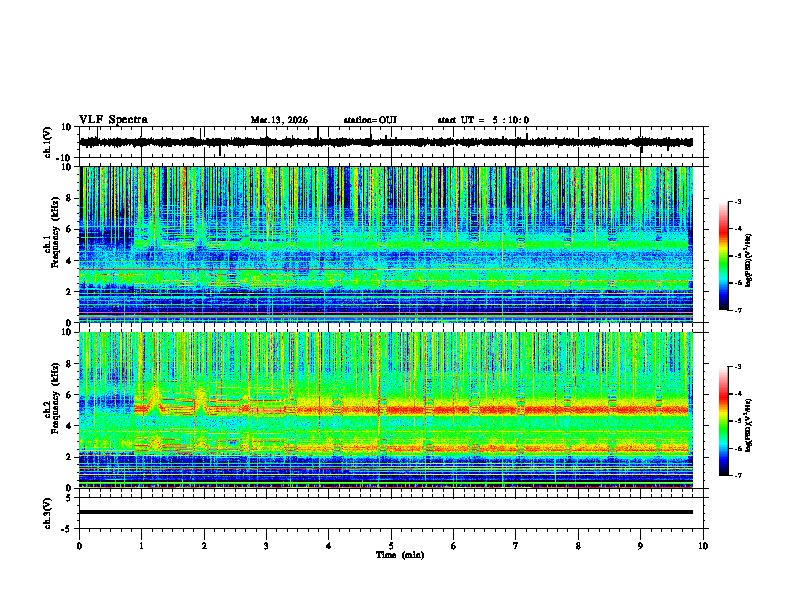Screen dimensions: 792x612
Task: Click the "0" tick on the Time axis
Action: coord(79,546)
